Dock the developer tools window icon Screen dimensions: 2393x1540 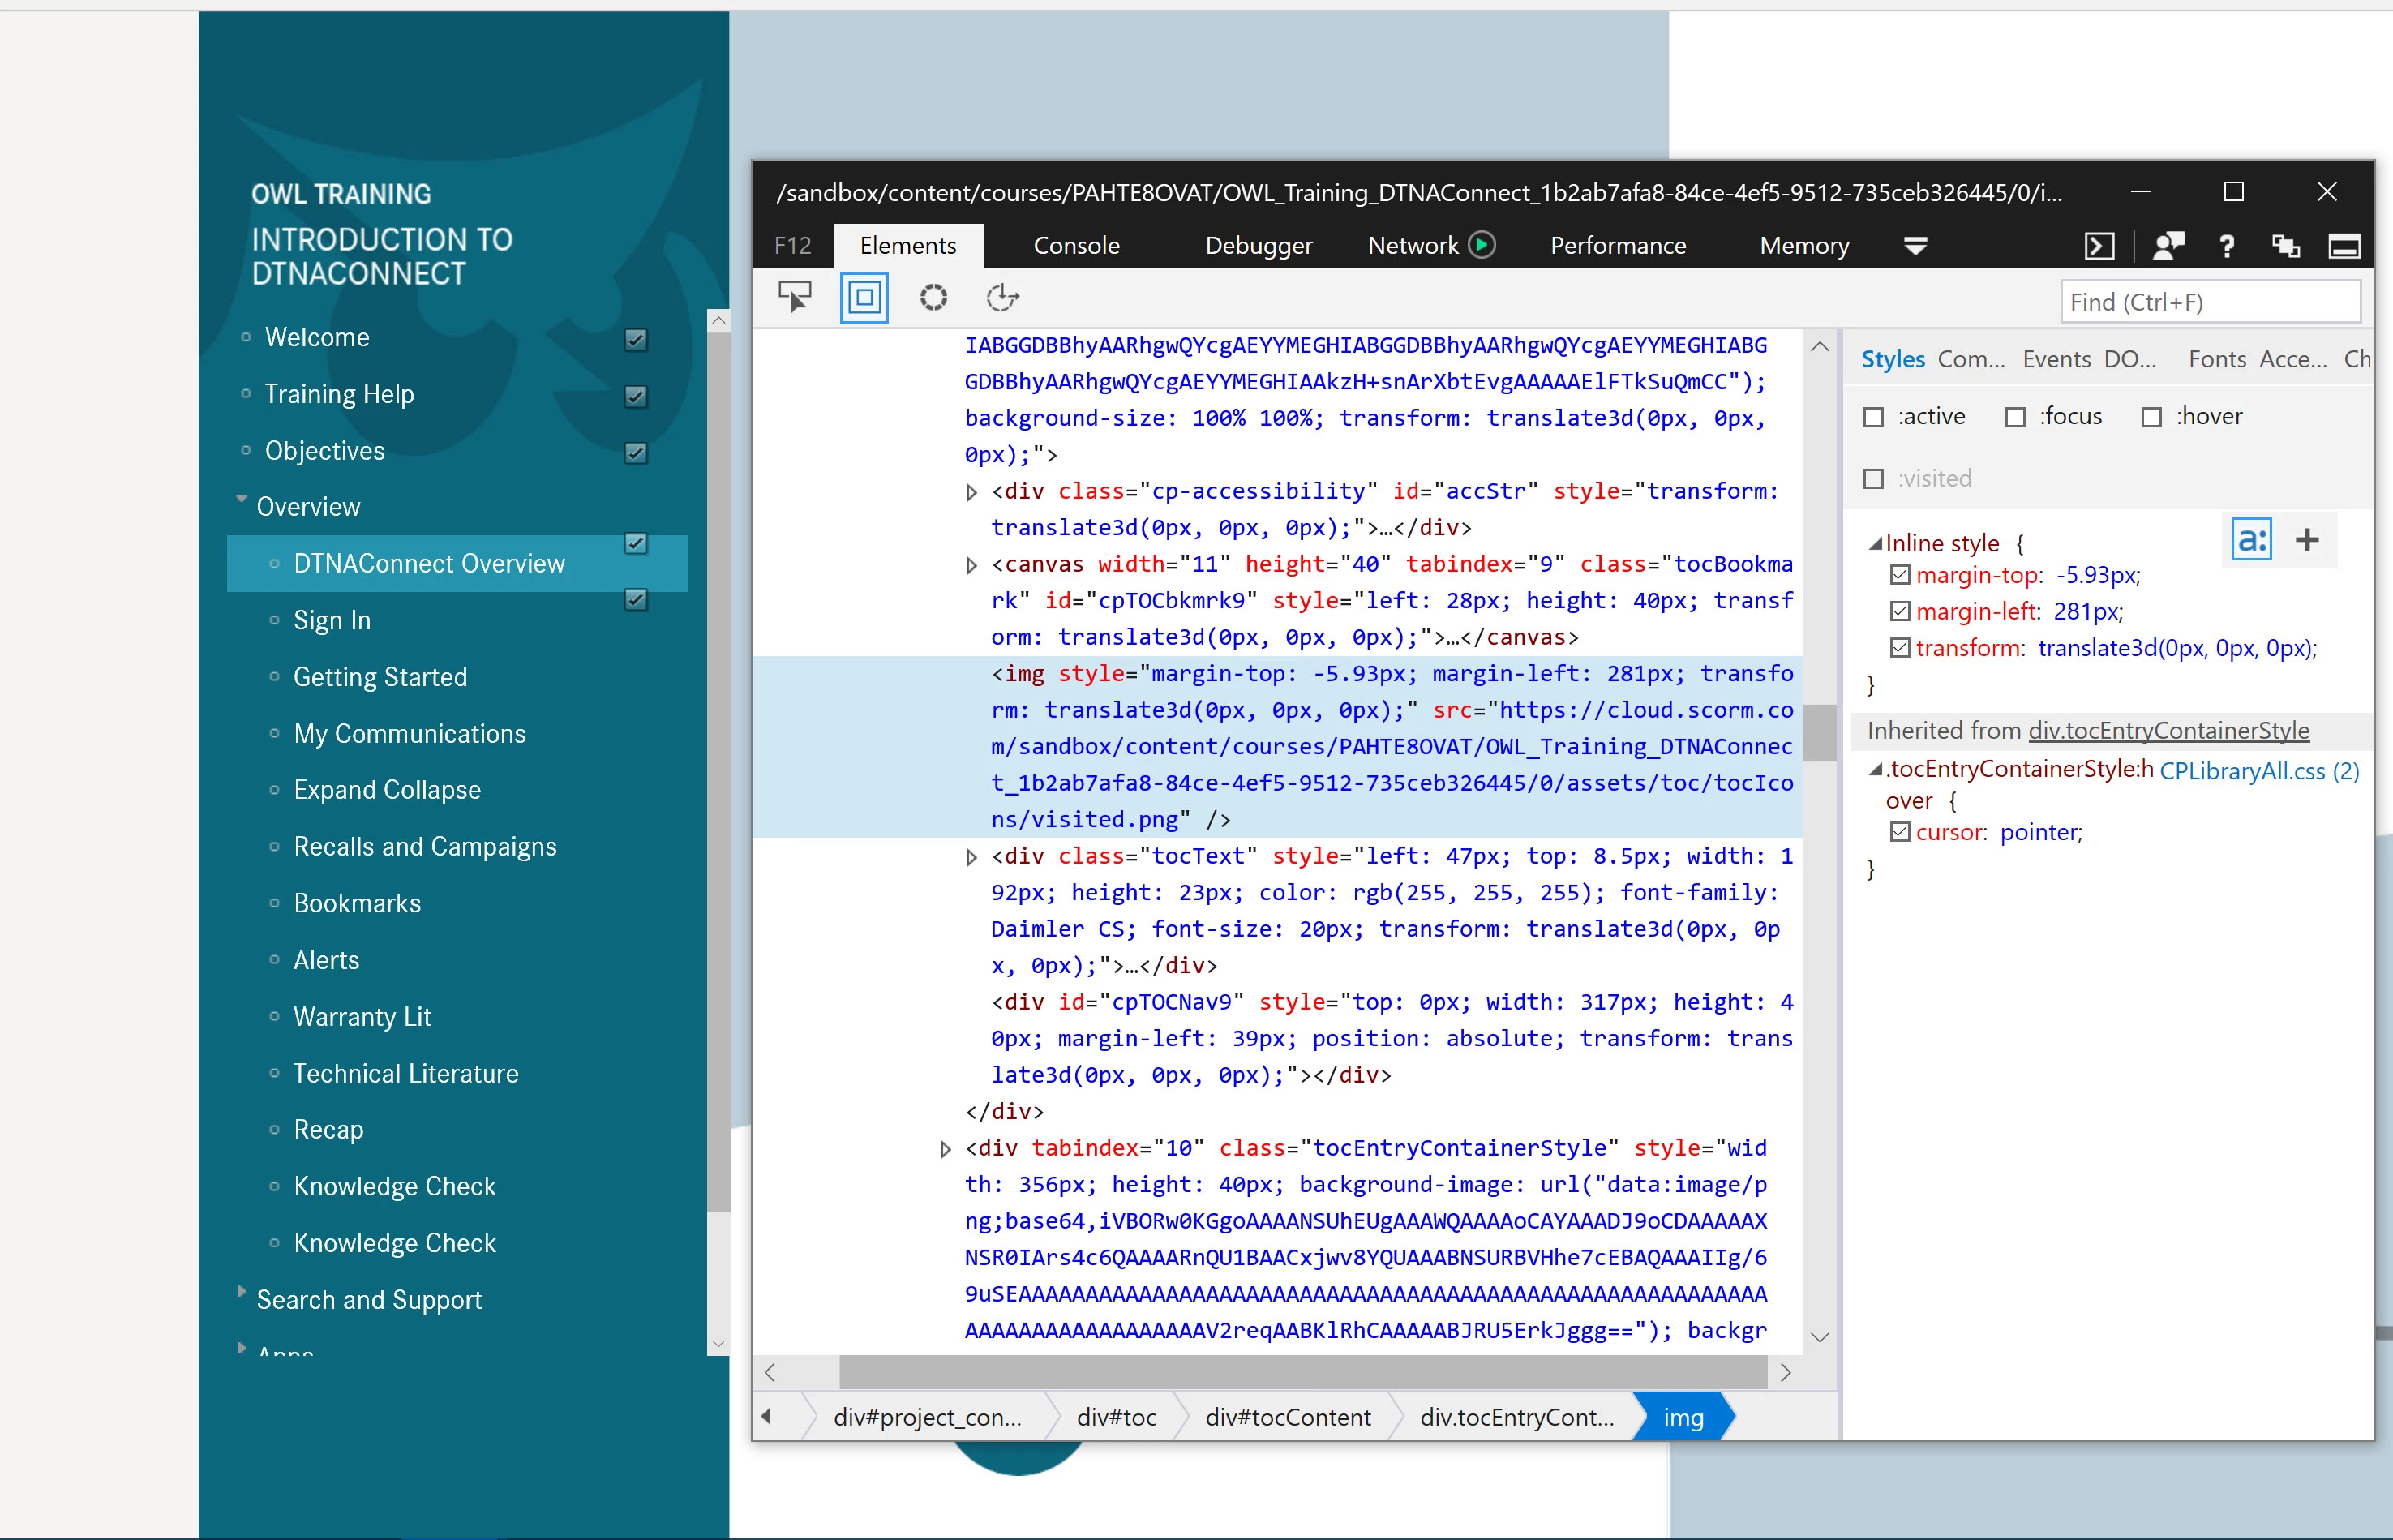[x=2344, y=246]
